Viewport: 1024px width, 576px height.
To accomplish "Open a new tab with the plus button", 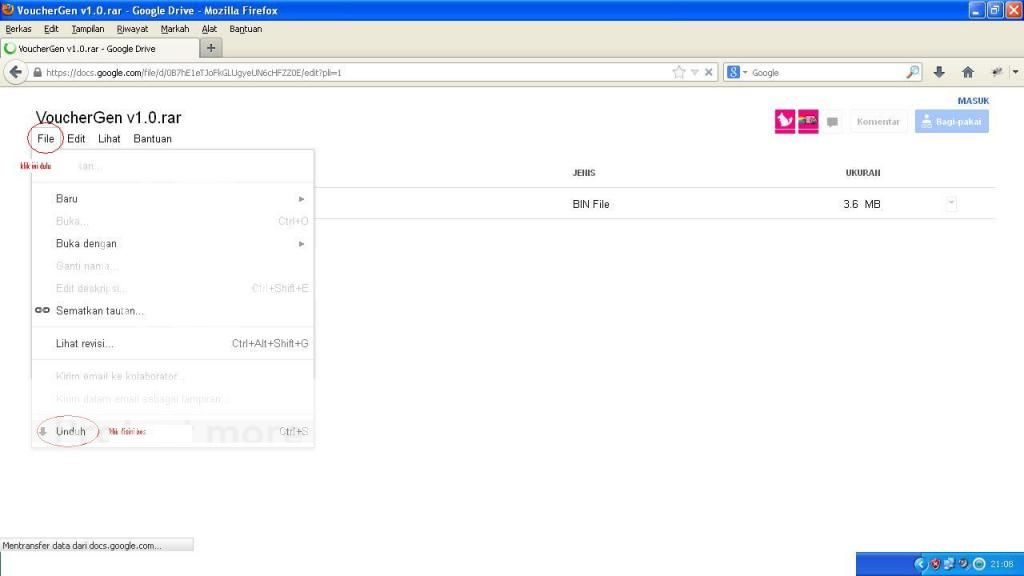I will pyautogui.click(x=211, y=48).
